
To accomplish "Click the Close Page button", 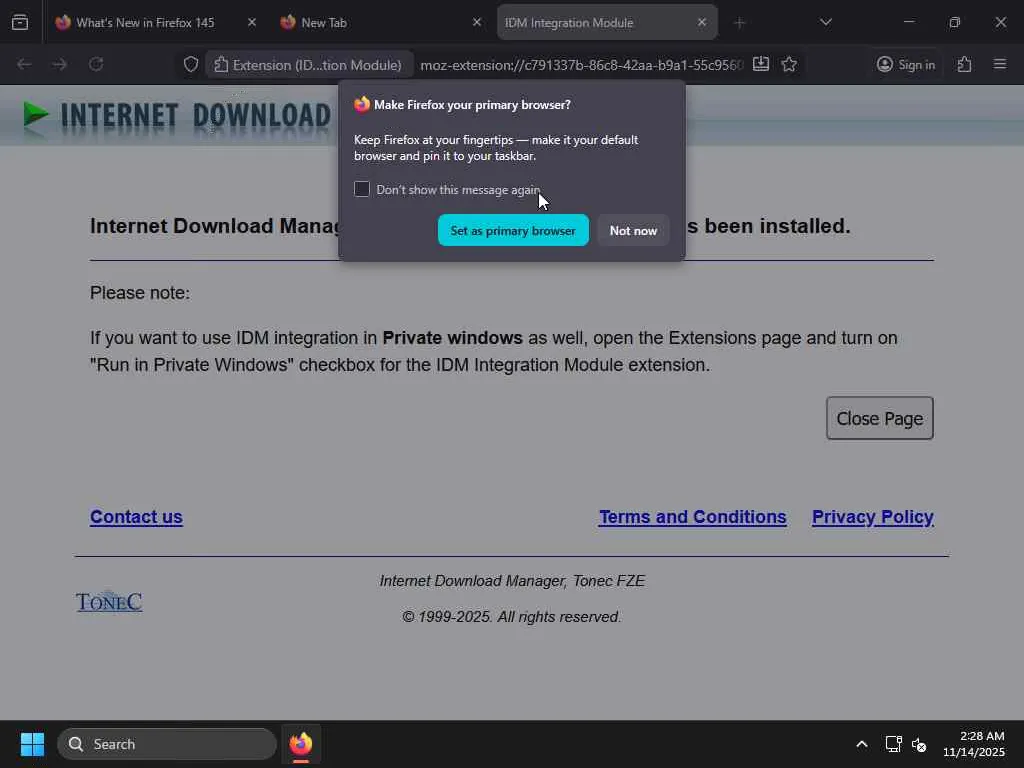I will tap(880, 418).
